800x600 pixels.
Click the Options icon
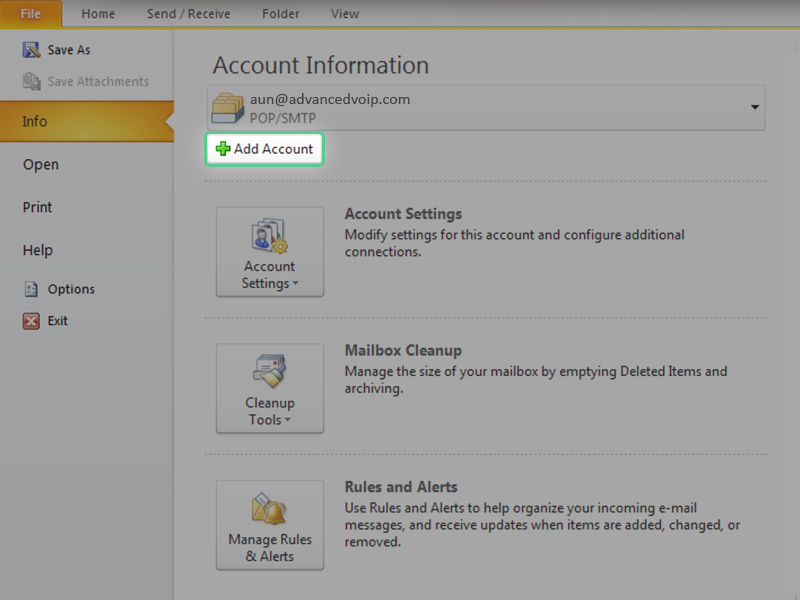click(x=31, y=289)
